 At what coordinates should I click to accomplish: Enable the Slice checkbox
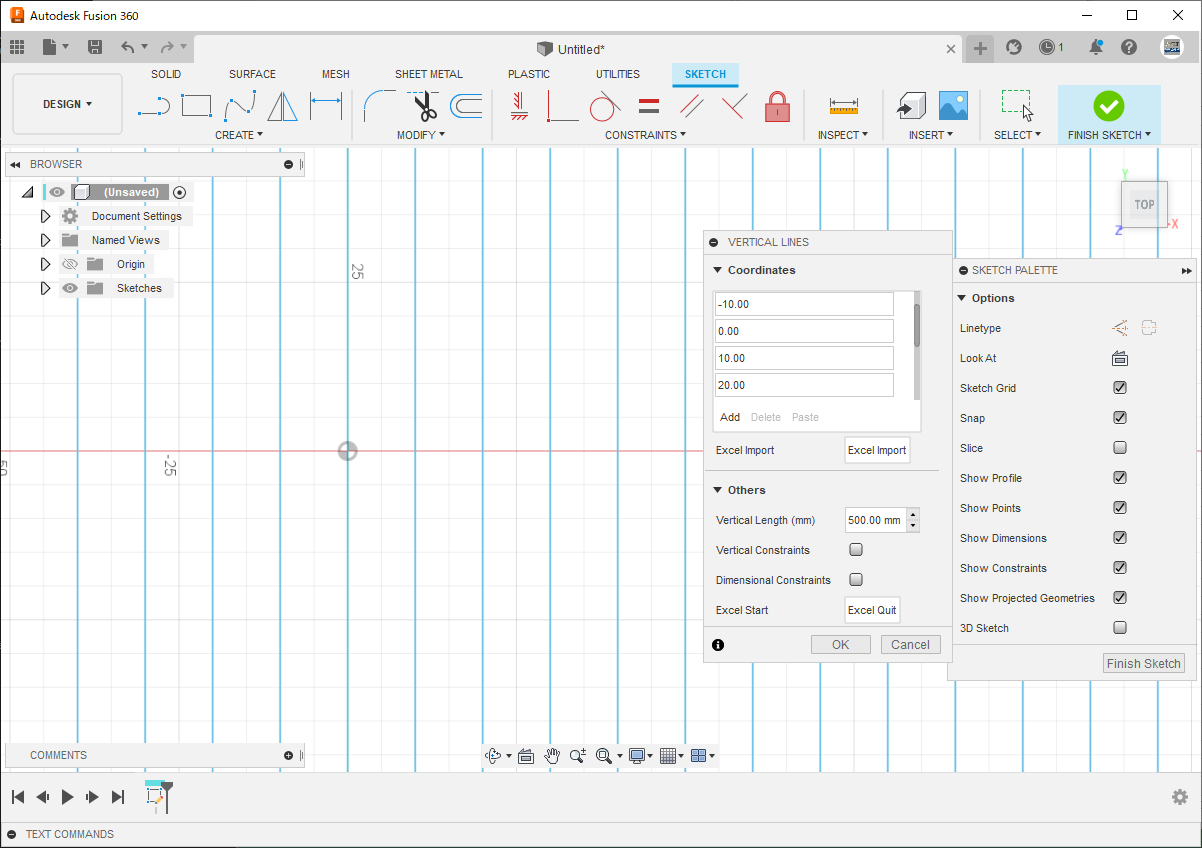coord(1120,448)
